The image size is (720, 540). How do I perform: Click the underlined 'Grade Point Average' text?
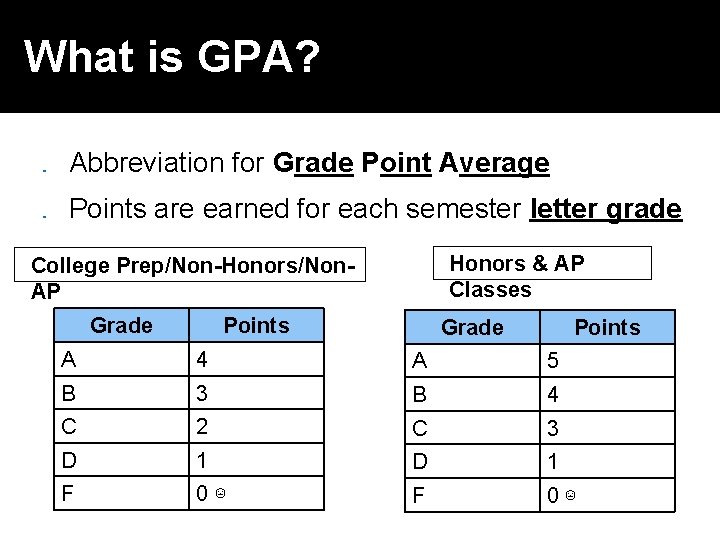(411, 163)
